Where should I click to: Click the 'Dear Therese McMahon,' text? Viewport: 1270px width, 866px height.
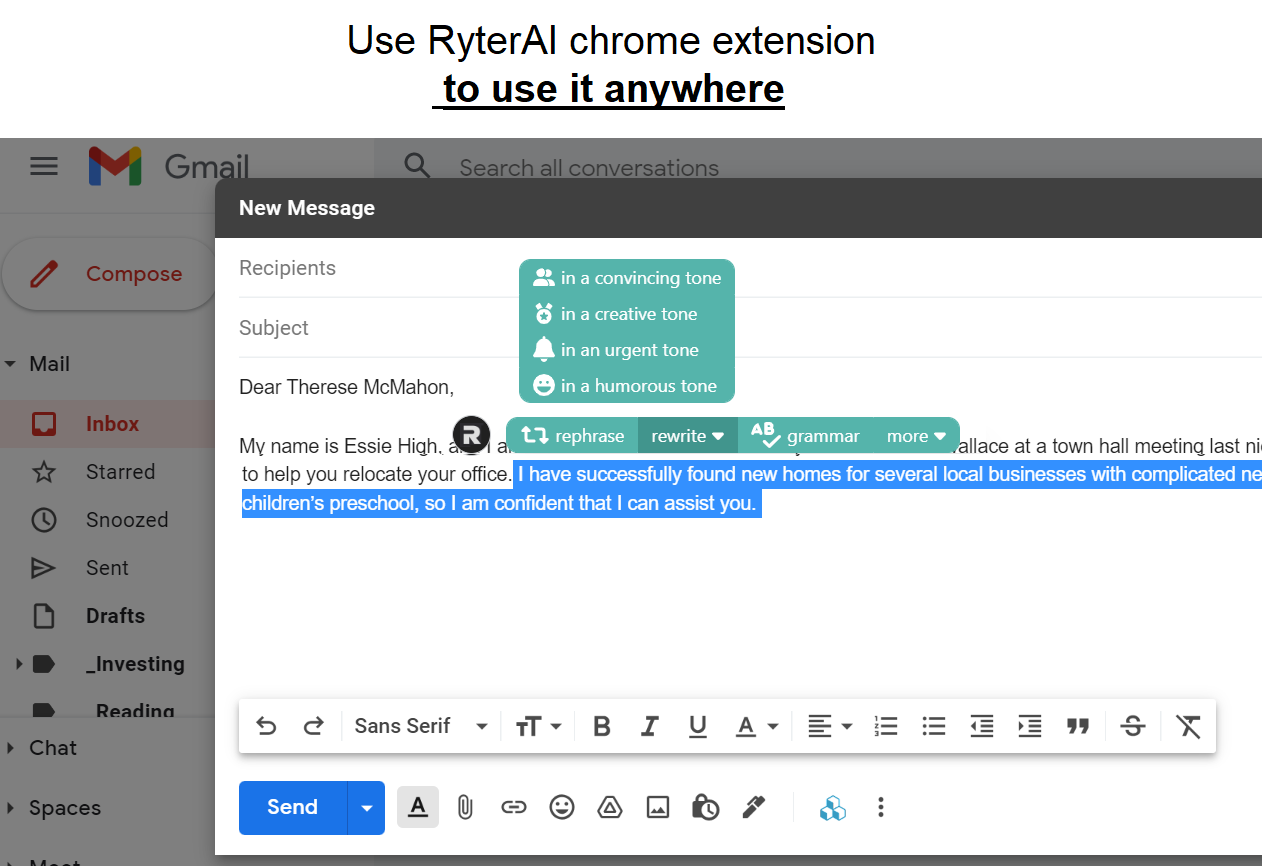tap(346, 387)
